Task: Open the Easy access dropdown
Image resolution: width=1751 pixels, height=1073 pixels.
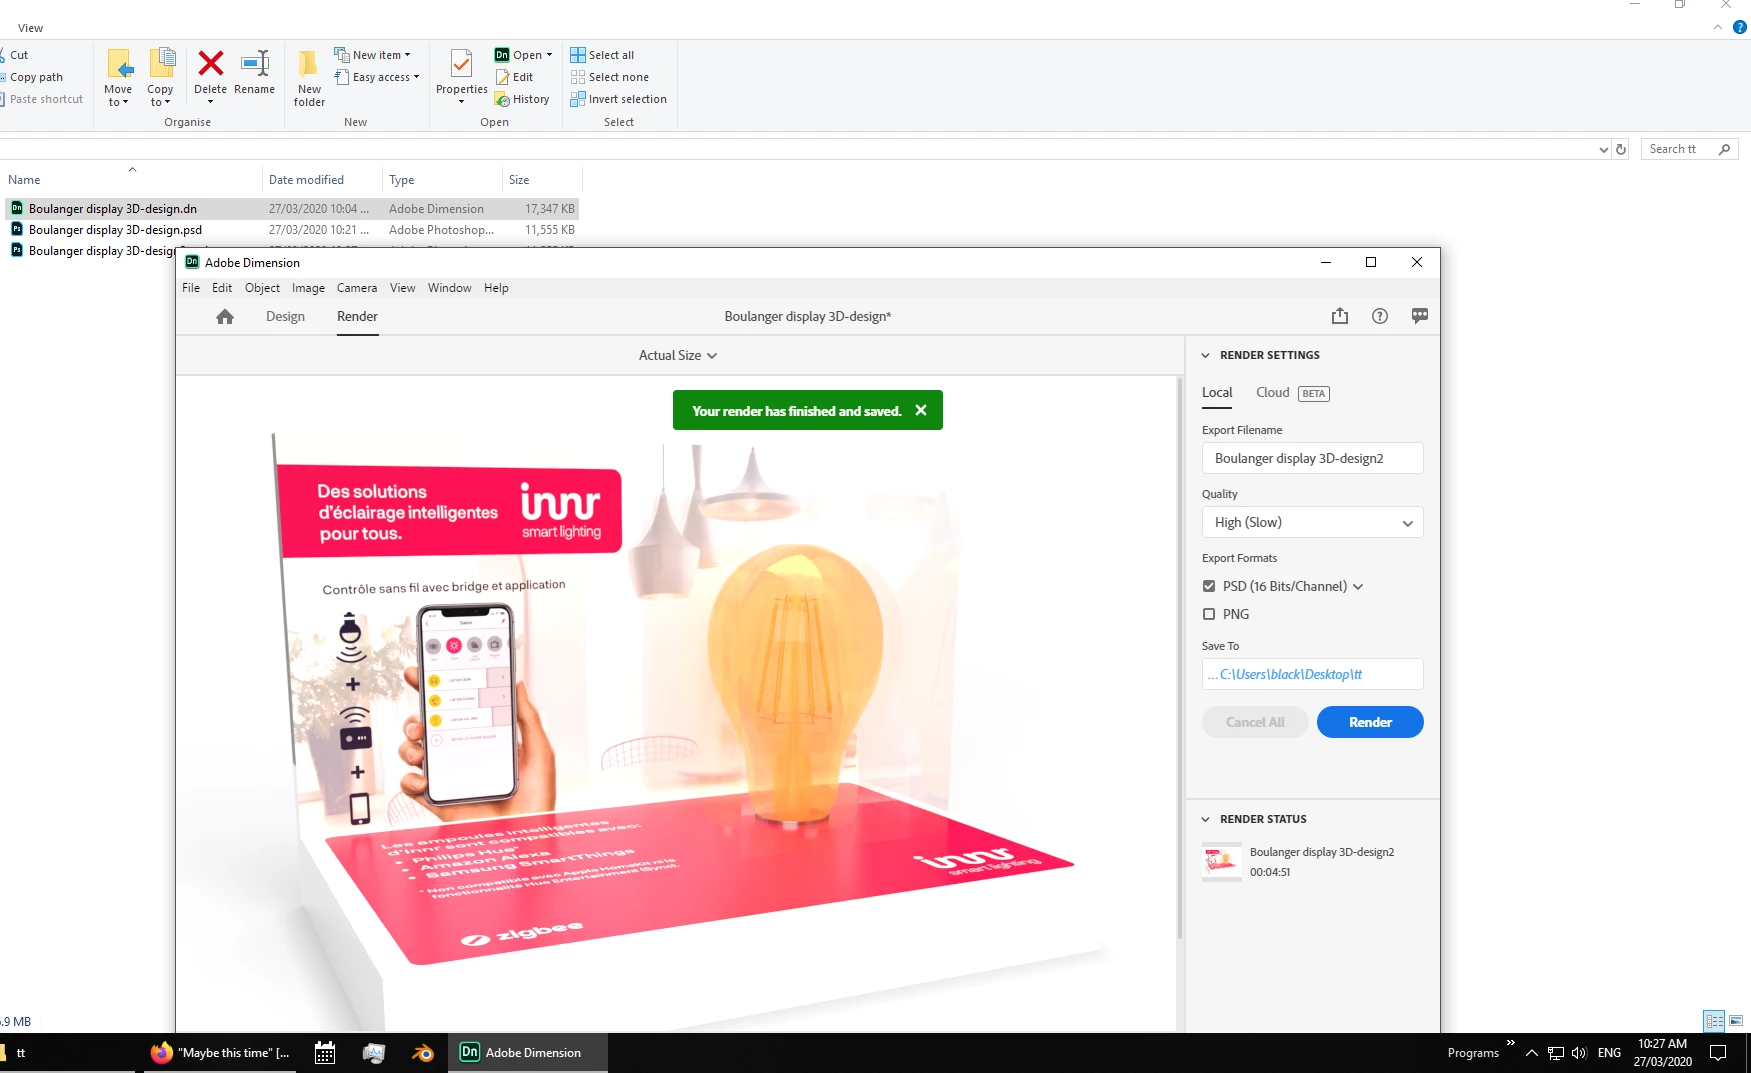Action: tap(377, 77)
